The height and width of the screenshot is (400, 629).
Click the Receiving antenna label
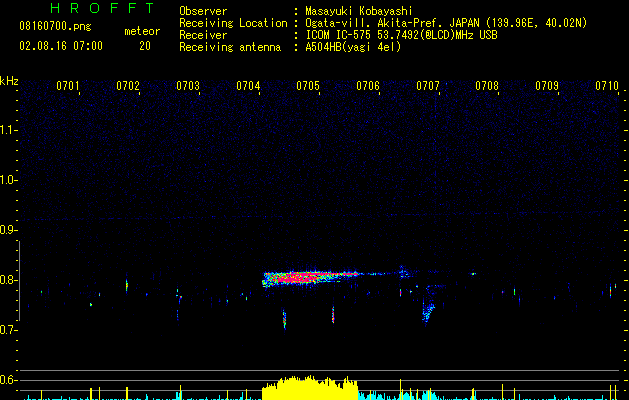[x=230, y=47]
